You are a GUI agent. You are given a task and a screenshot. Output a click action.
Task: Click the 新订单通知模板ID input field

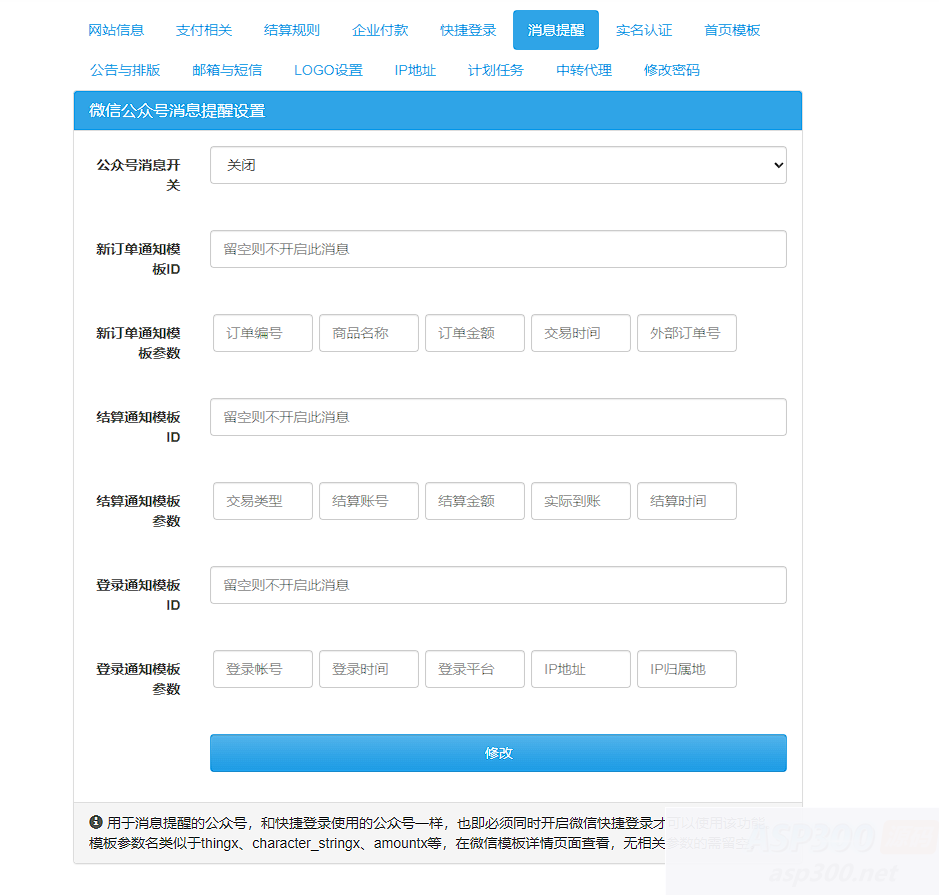[497, 249]
